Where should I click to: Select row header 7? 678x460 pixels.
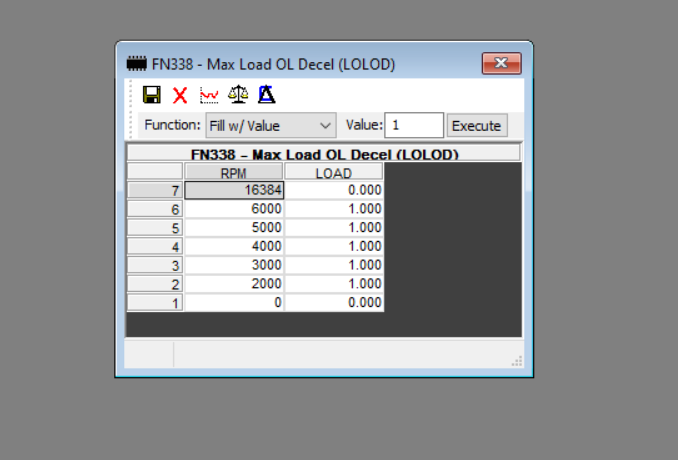coord(155,190)
